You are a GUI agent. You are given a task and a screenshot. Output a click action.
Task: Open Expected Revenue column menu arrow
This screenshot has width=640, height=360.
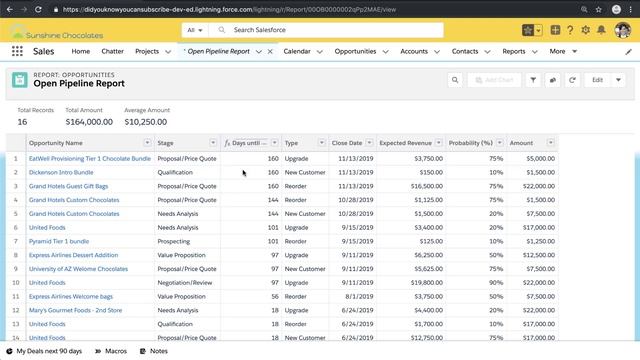pyautogui.click(x=438, y=142)
